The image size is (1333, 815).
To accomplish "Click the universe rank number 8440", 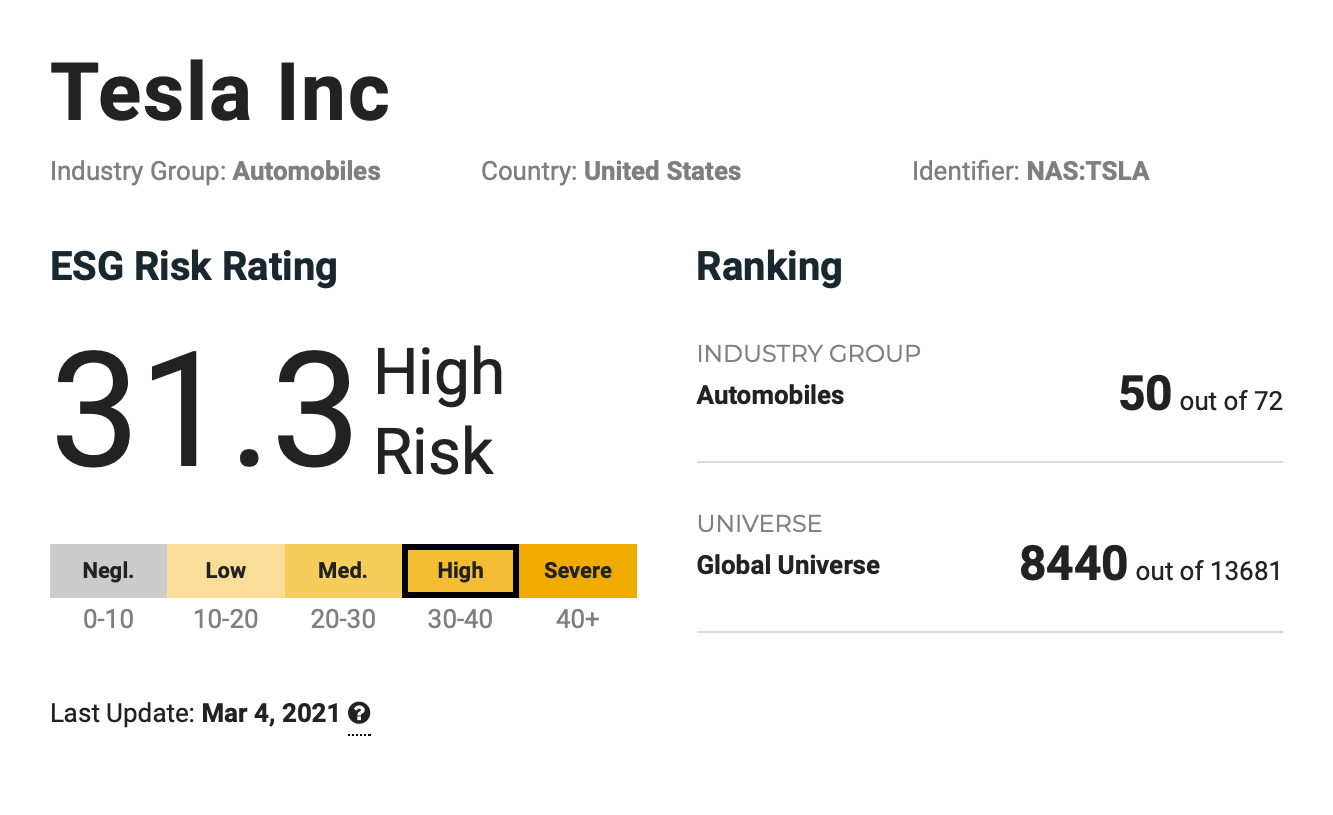I will pos(1073,565).
